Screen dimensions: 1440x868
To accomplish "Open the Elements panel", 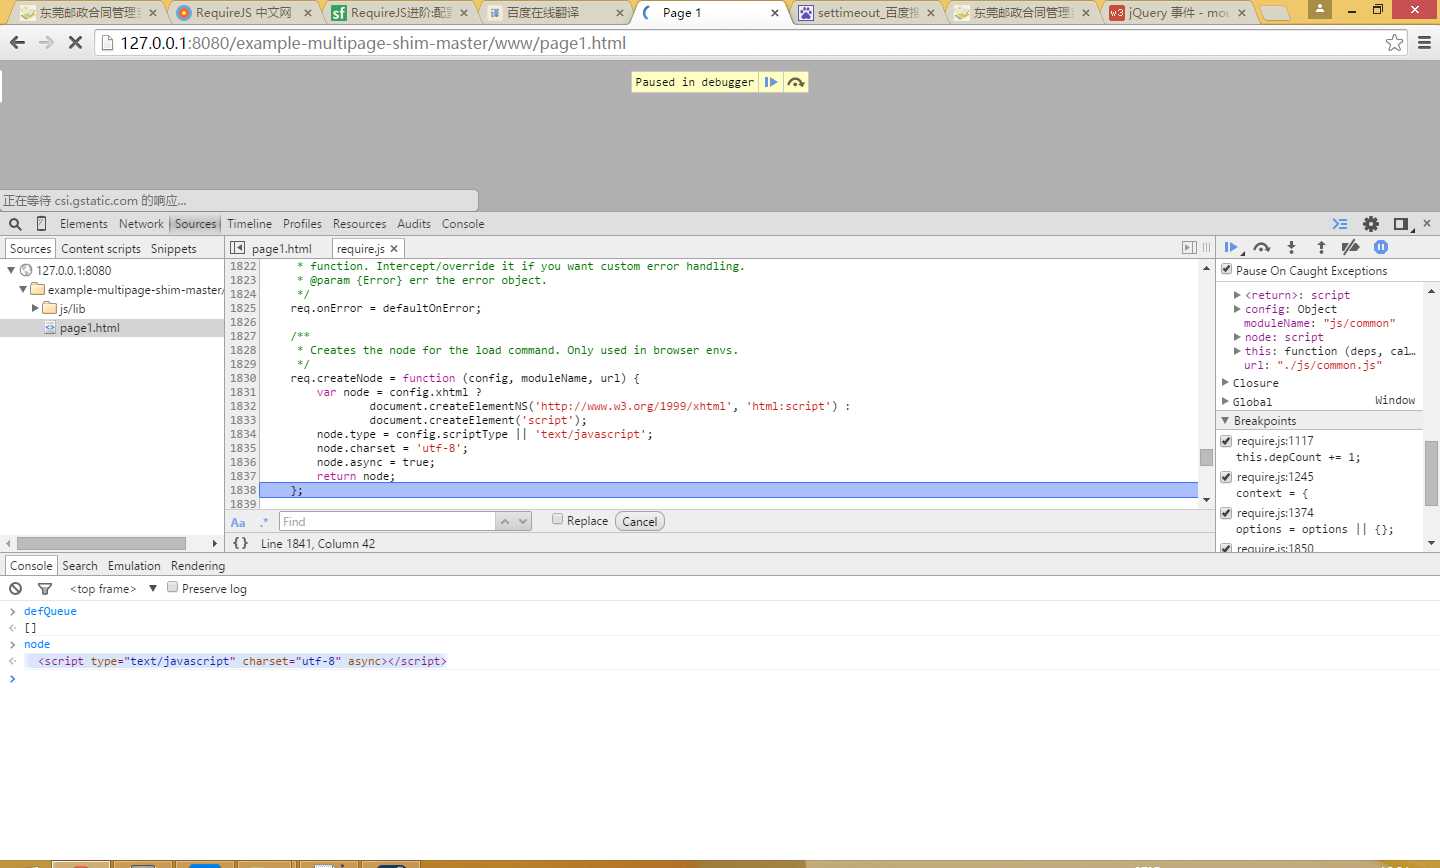I will [83, 224].
